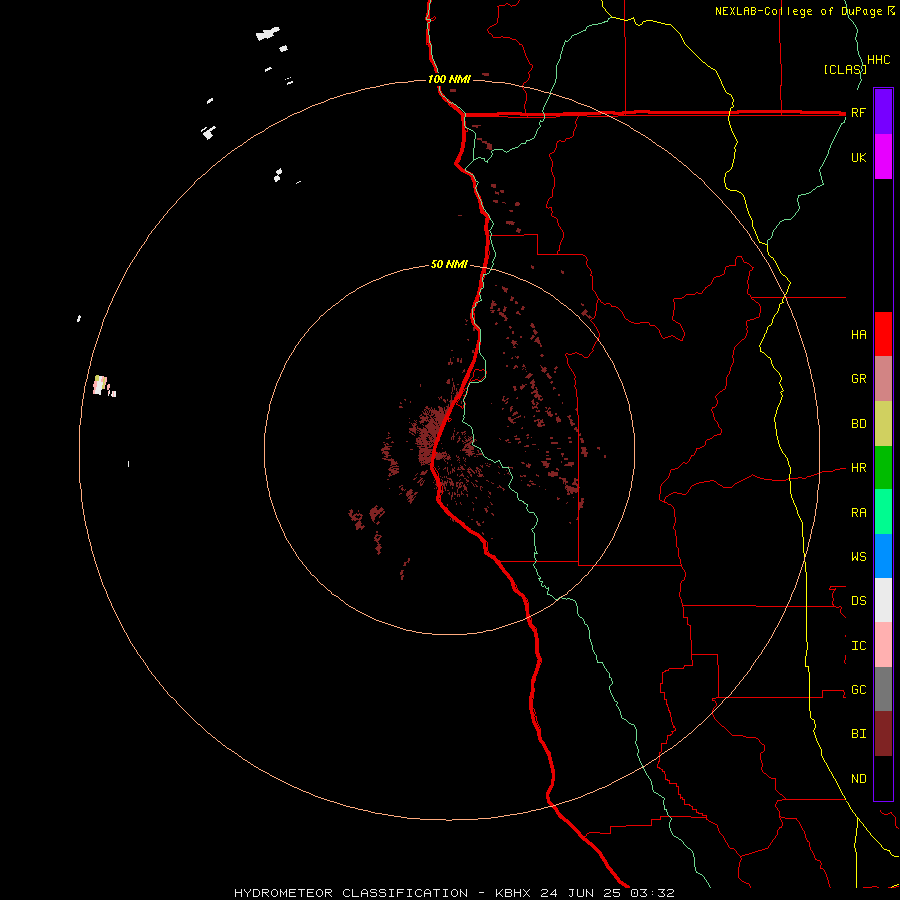Click the RA legend label
Screen dimensions: 900x900
(x=859, y=513)
